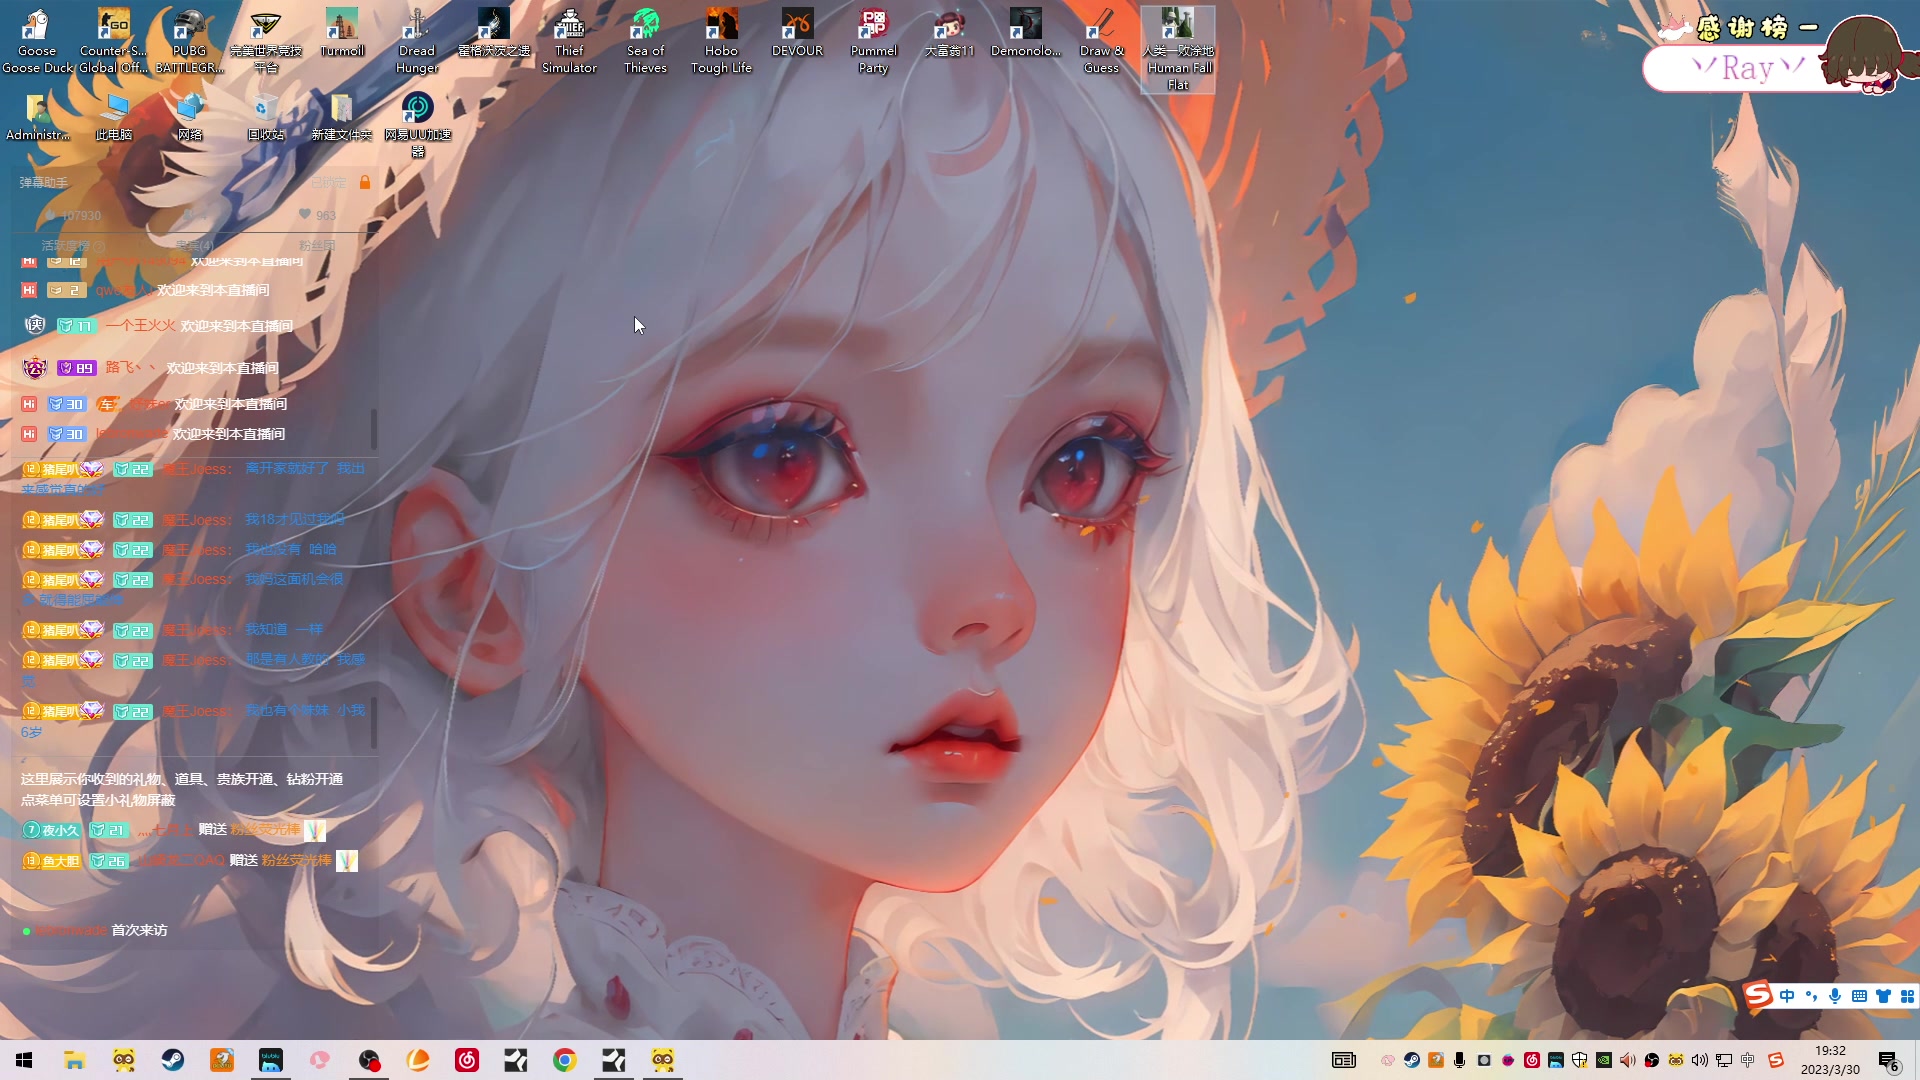This screenshot has width=1920, height=1080.
Task: Open the 网络 network desktop icon
Action: (x=189, y=117)
